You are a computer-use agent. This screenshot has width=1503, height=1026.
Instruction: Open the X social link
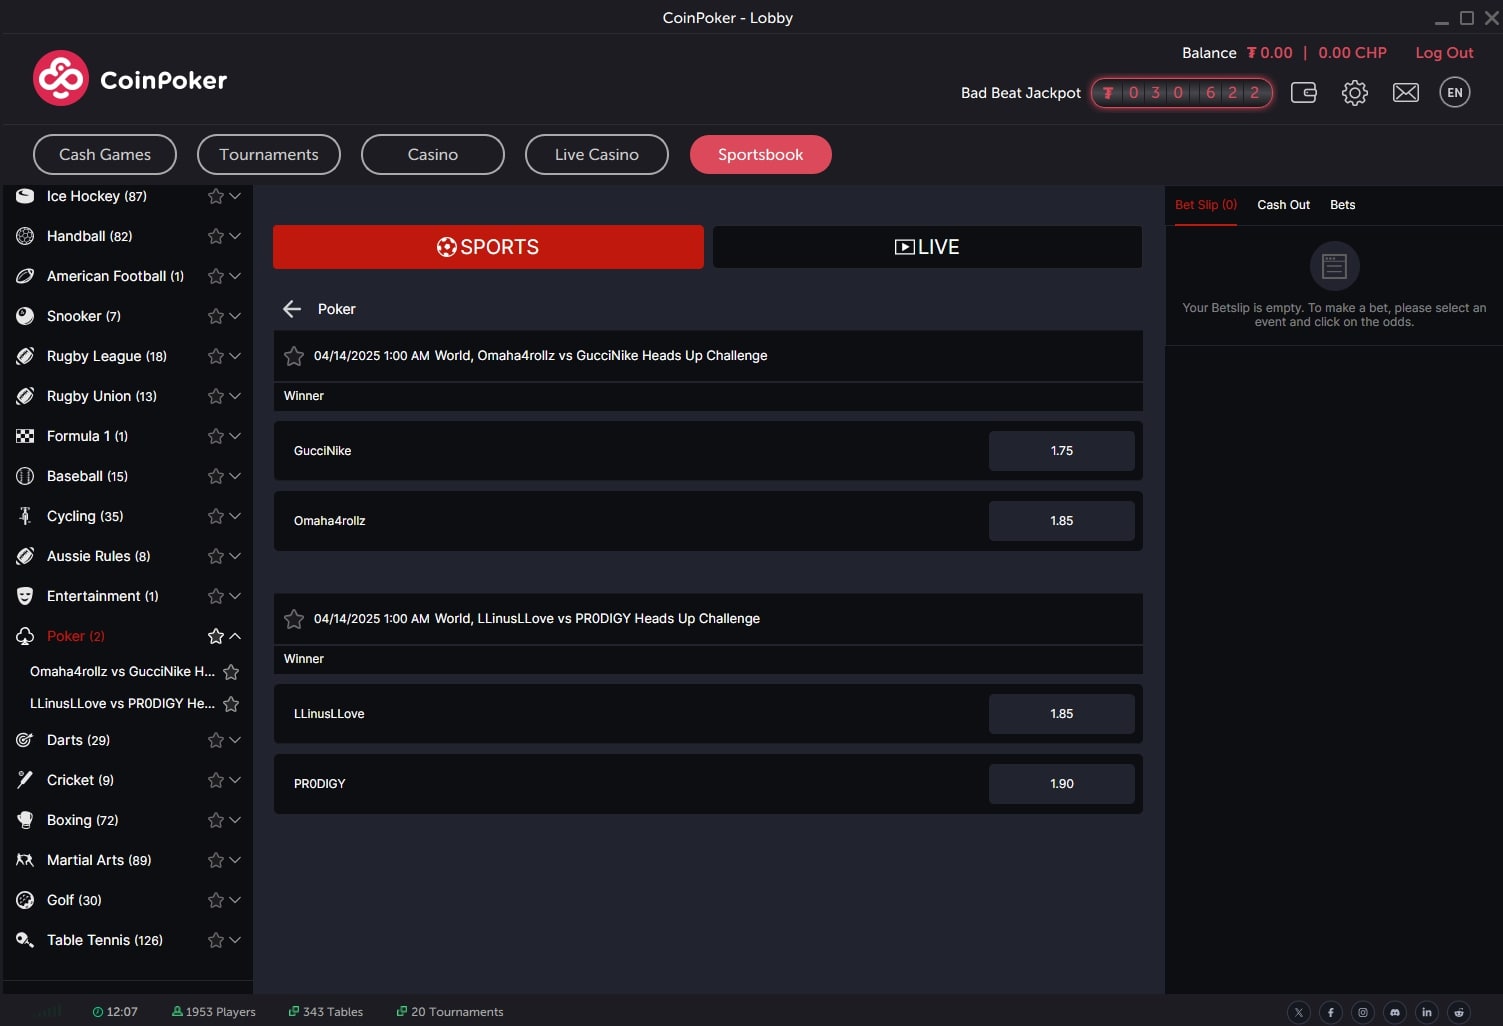(1299, 1012)
